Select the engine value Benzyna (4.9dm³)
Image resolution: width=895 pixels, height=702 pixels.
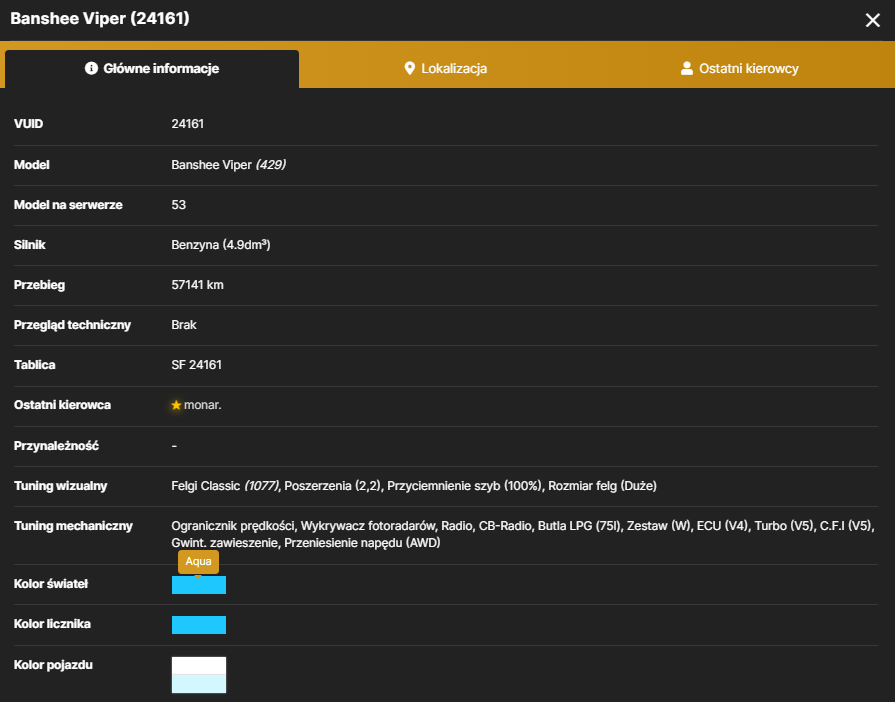point(221,245)
